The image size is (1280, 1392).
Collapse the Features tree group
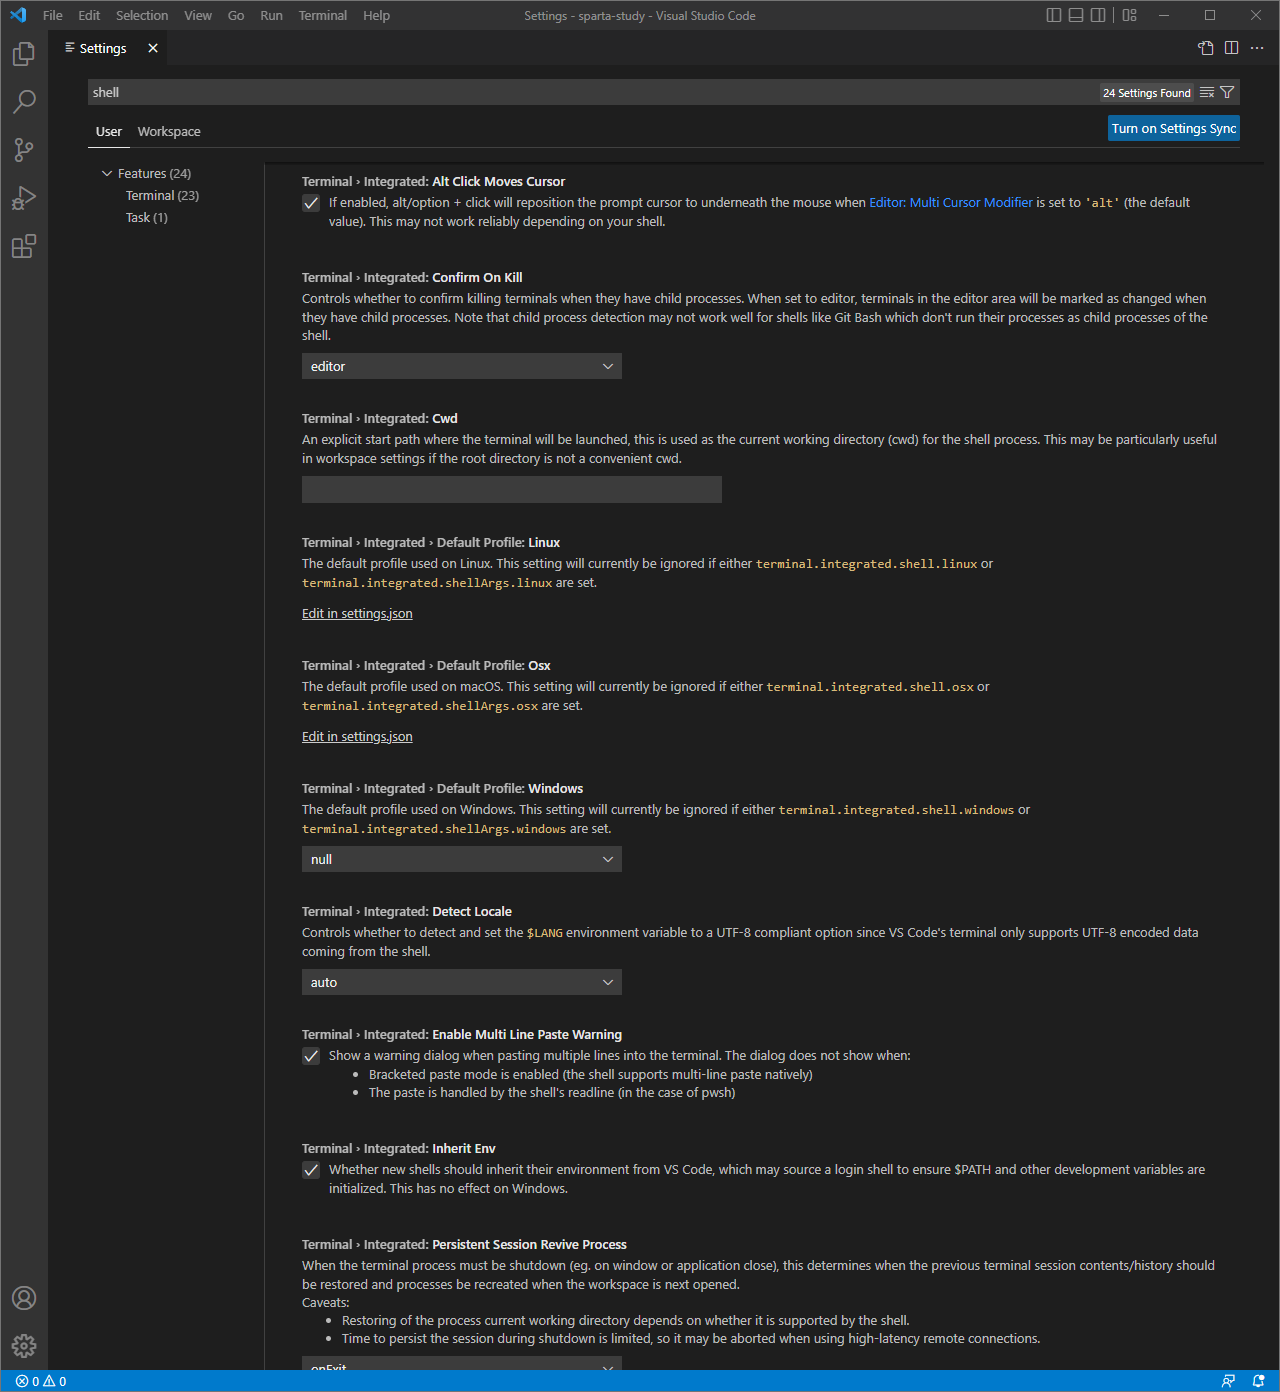pos(107,174)
